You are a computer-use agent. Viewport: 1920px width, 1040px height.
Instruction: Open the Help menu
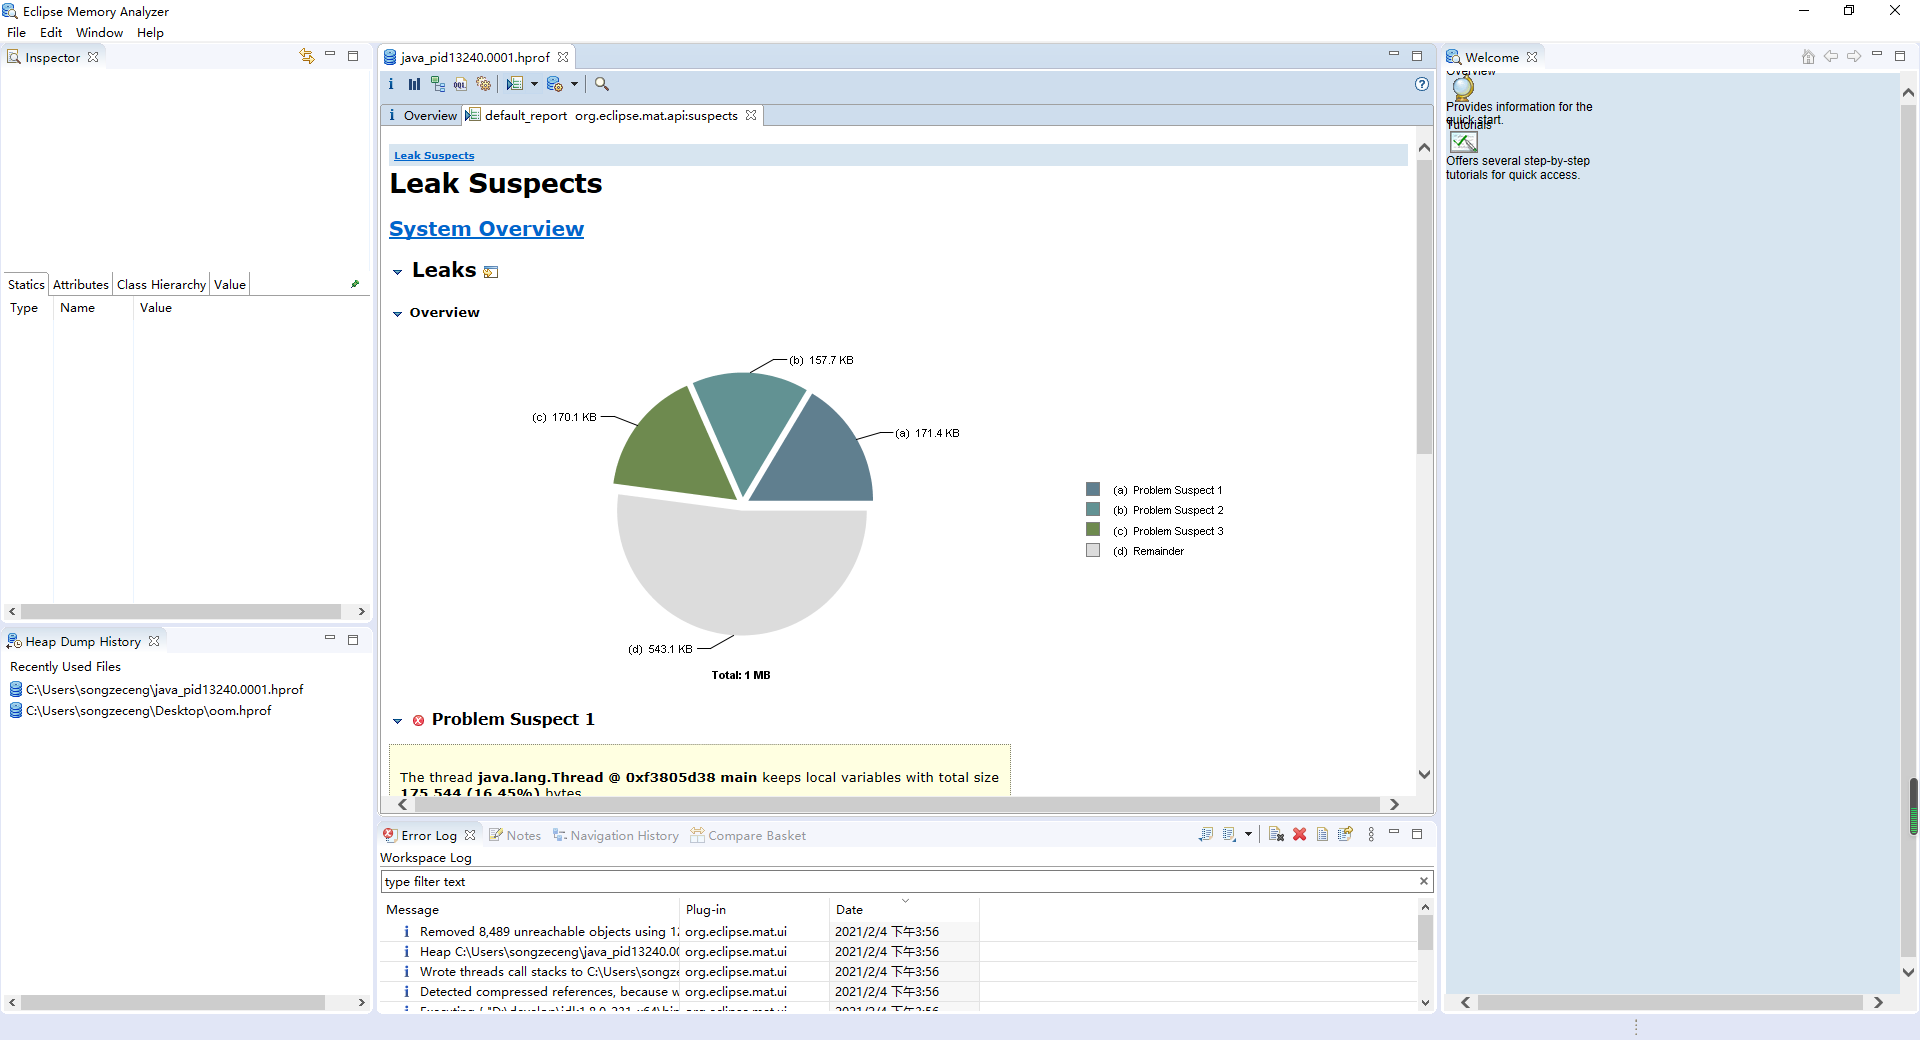(x=150, y=32)
